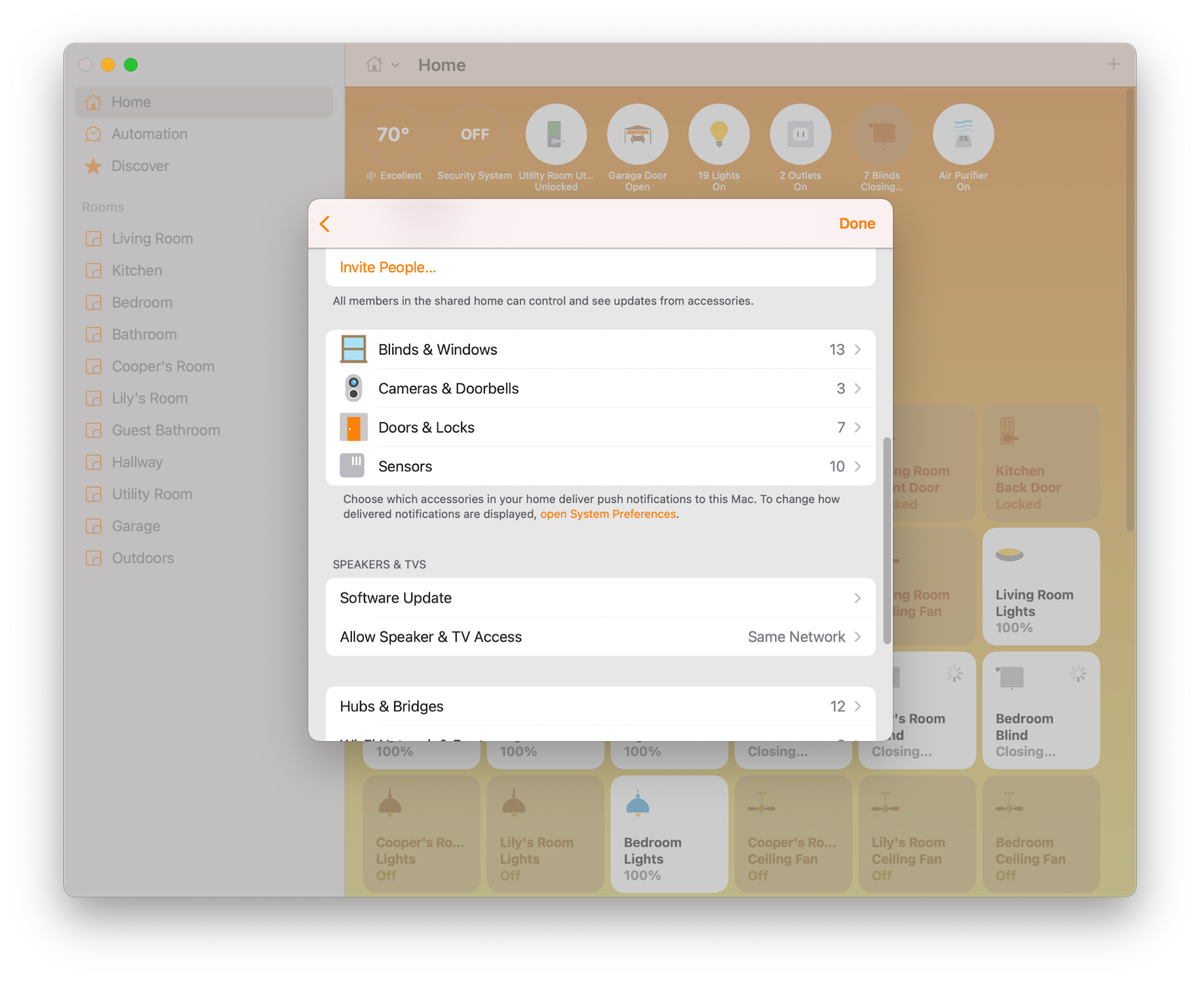This screenshot has height=981, width=1200.
Task: Click the Cameras & Doorbells speaker icon
Action: [x=353, y=388]
